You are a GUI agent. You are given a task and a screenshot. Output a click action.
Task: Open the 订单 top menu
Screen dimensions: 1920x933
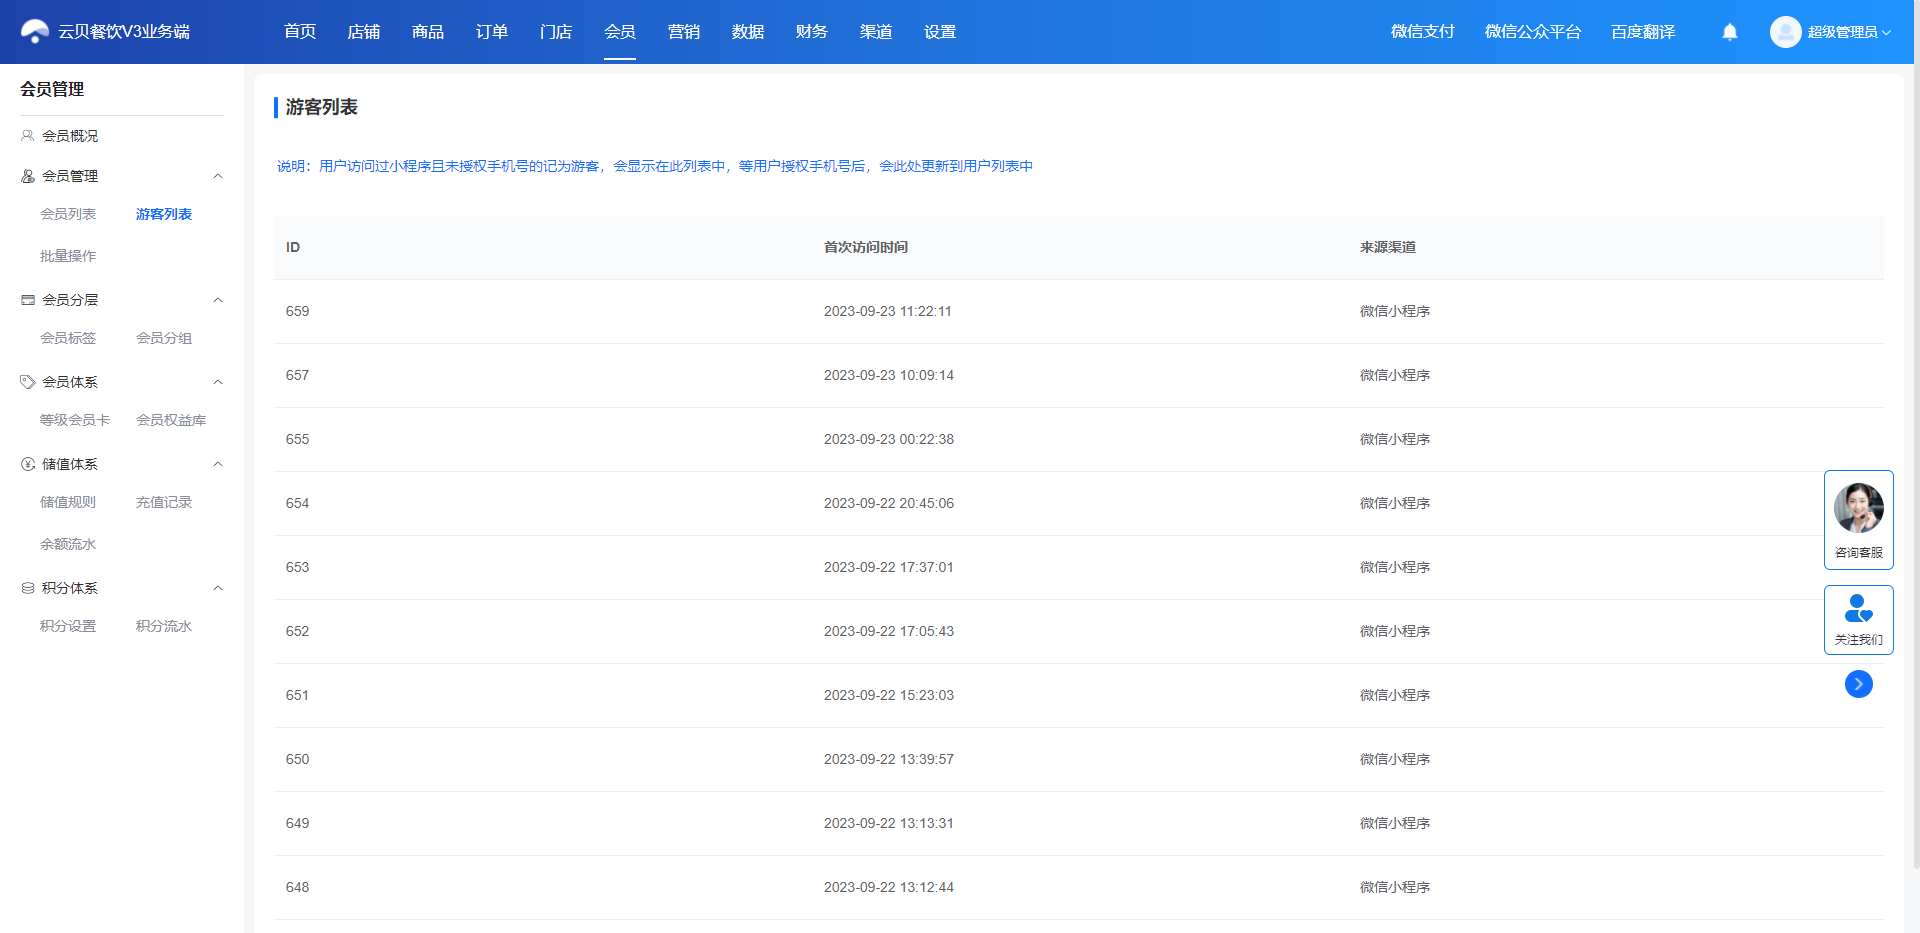pos(492,32)
